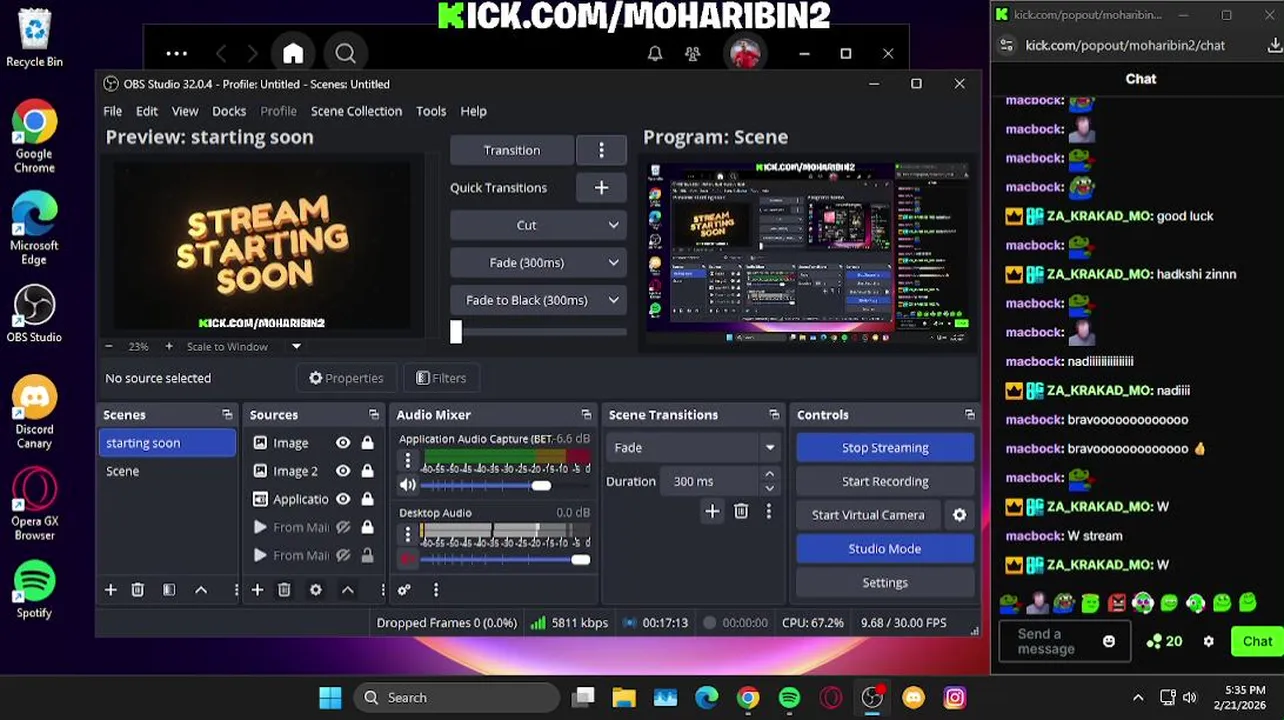Zoom in preview with plus icon
Screen dimensions: 1284x720
[168, 346]
